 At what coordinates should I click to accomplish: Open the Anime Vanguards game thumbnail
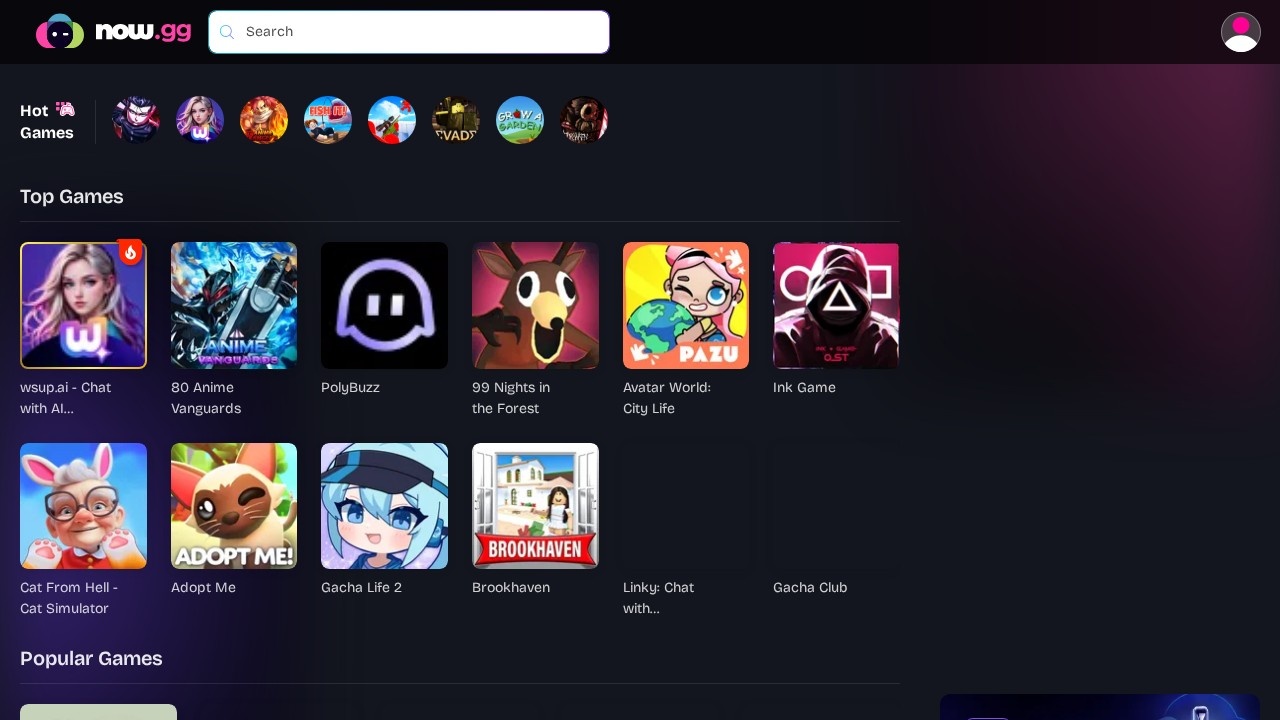tap(234, 305)
